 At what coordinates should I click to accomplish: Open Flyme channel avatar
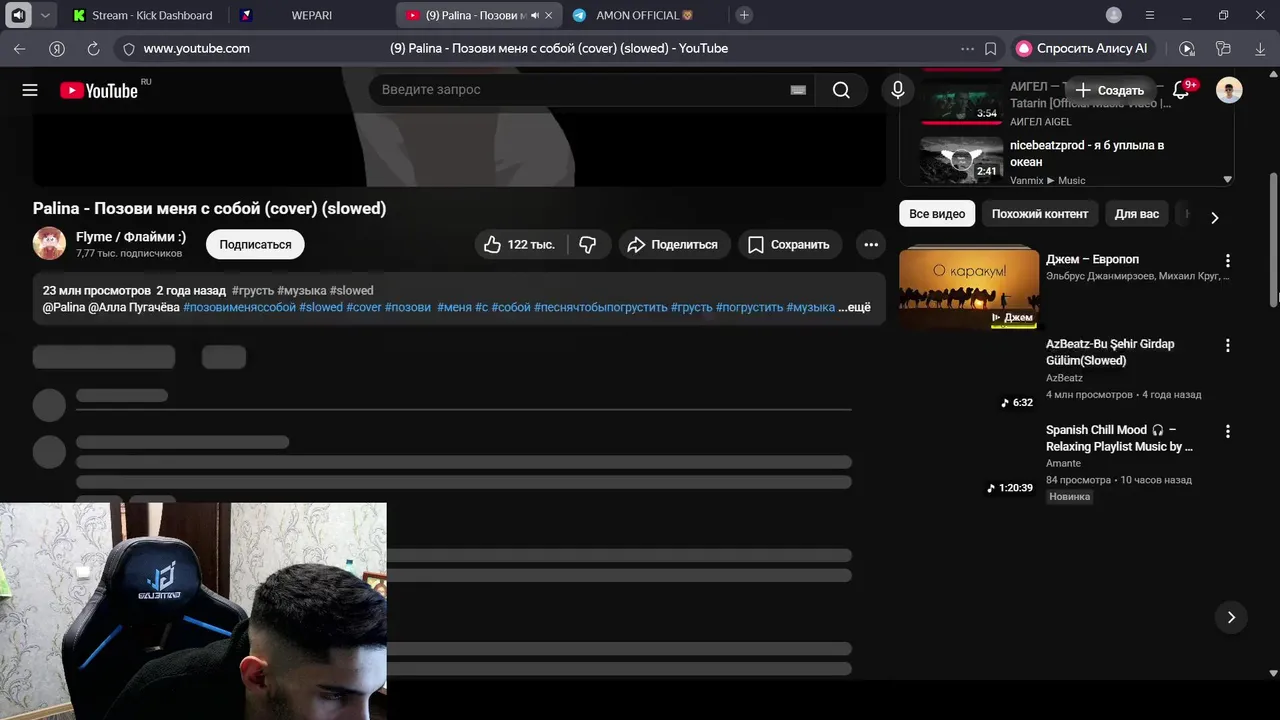[x=49, y=243]
